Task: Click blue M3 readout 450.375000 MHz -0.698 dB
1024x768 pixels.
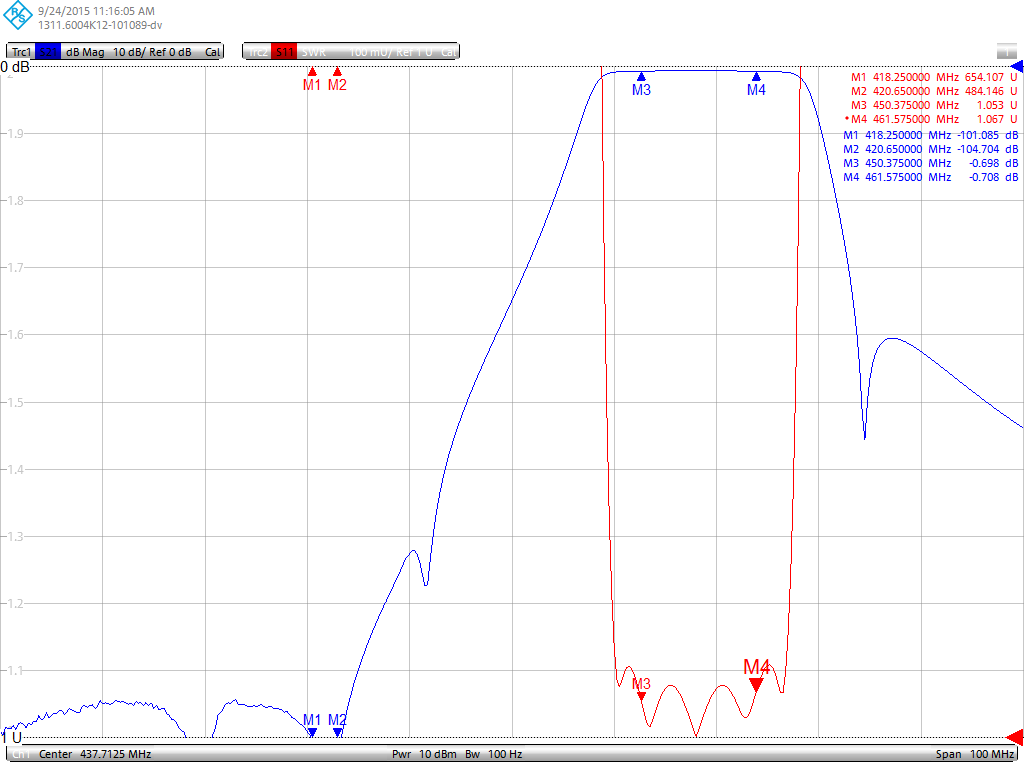Action: pos(931,163)
